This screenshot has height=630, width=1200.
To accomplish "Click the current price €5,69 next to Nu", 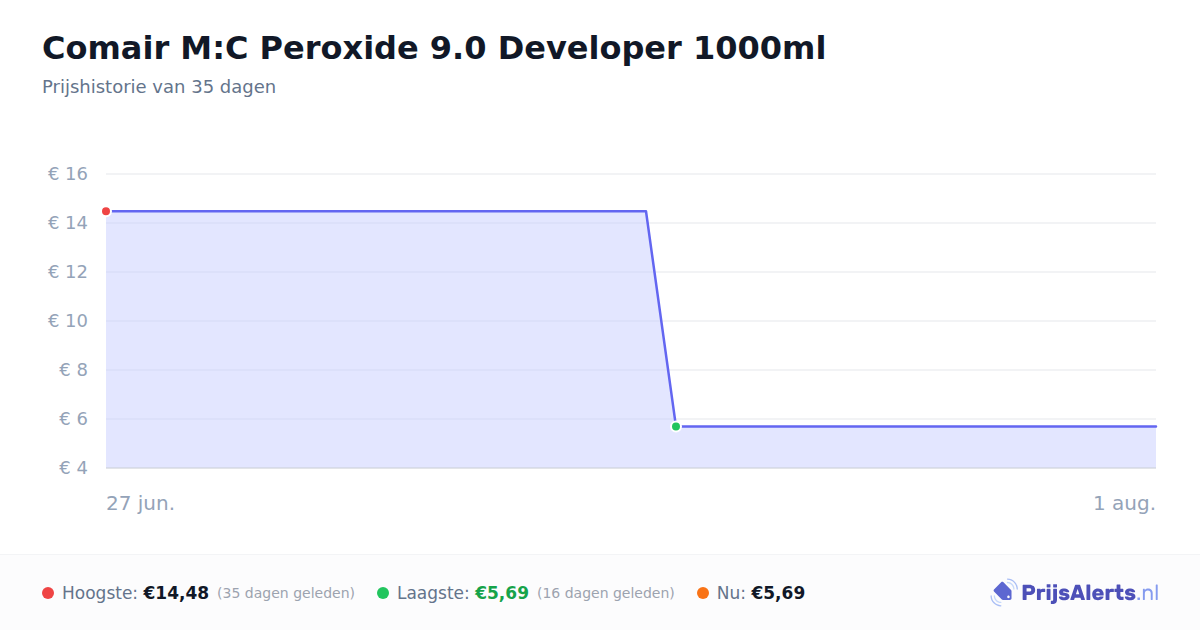I will 778,593.
